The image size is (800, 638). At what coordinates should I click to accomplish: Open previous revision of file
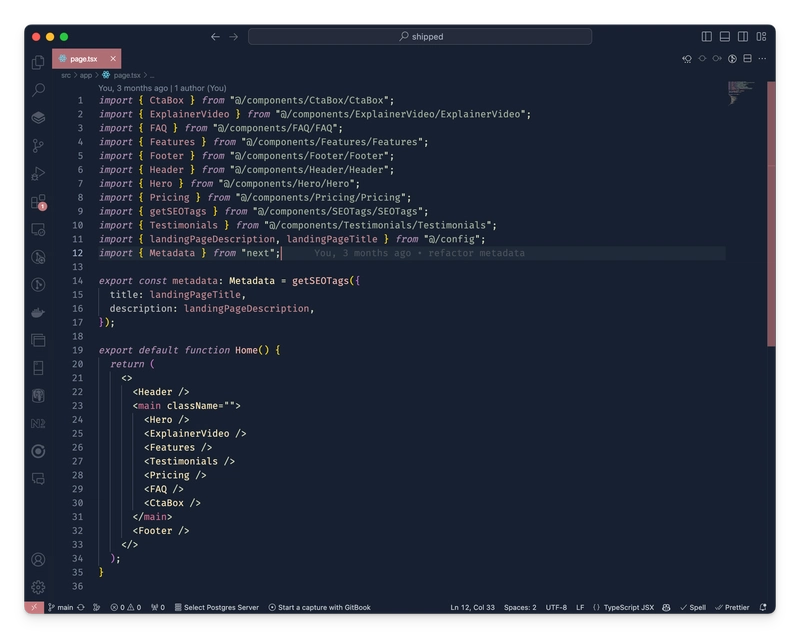pos(687,59)
